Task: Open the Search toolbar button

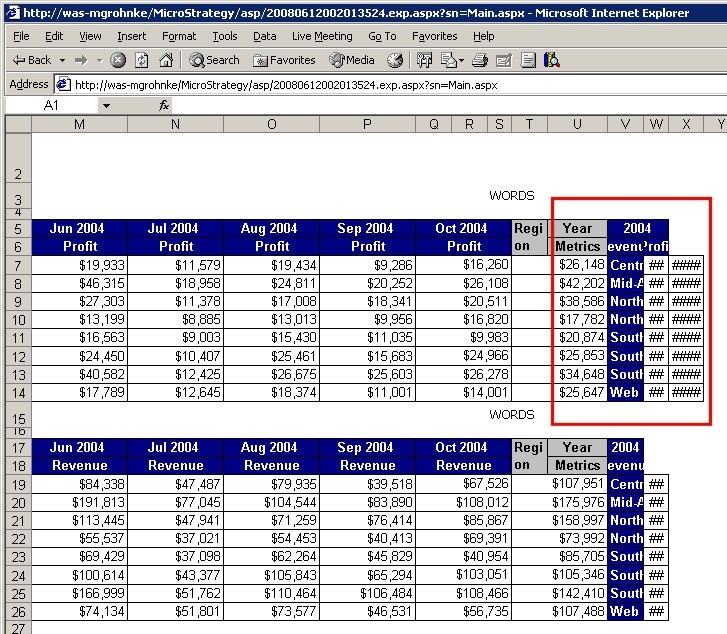Action: pyautogui.click(x=214, y=60)
